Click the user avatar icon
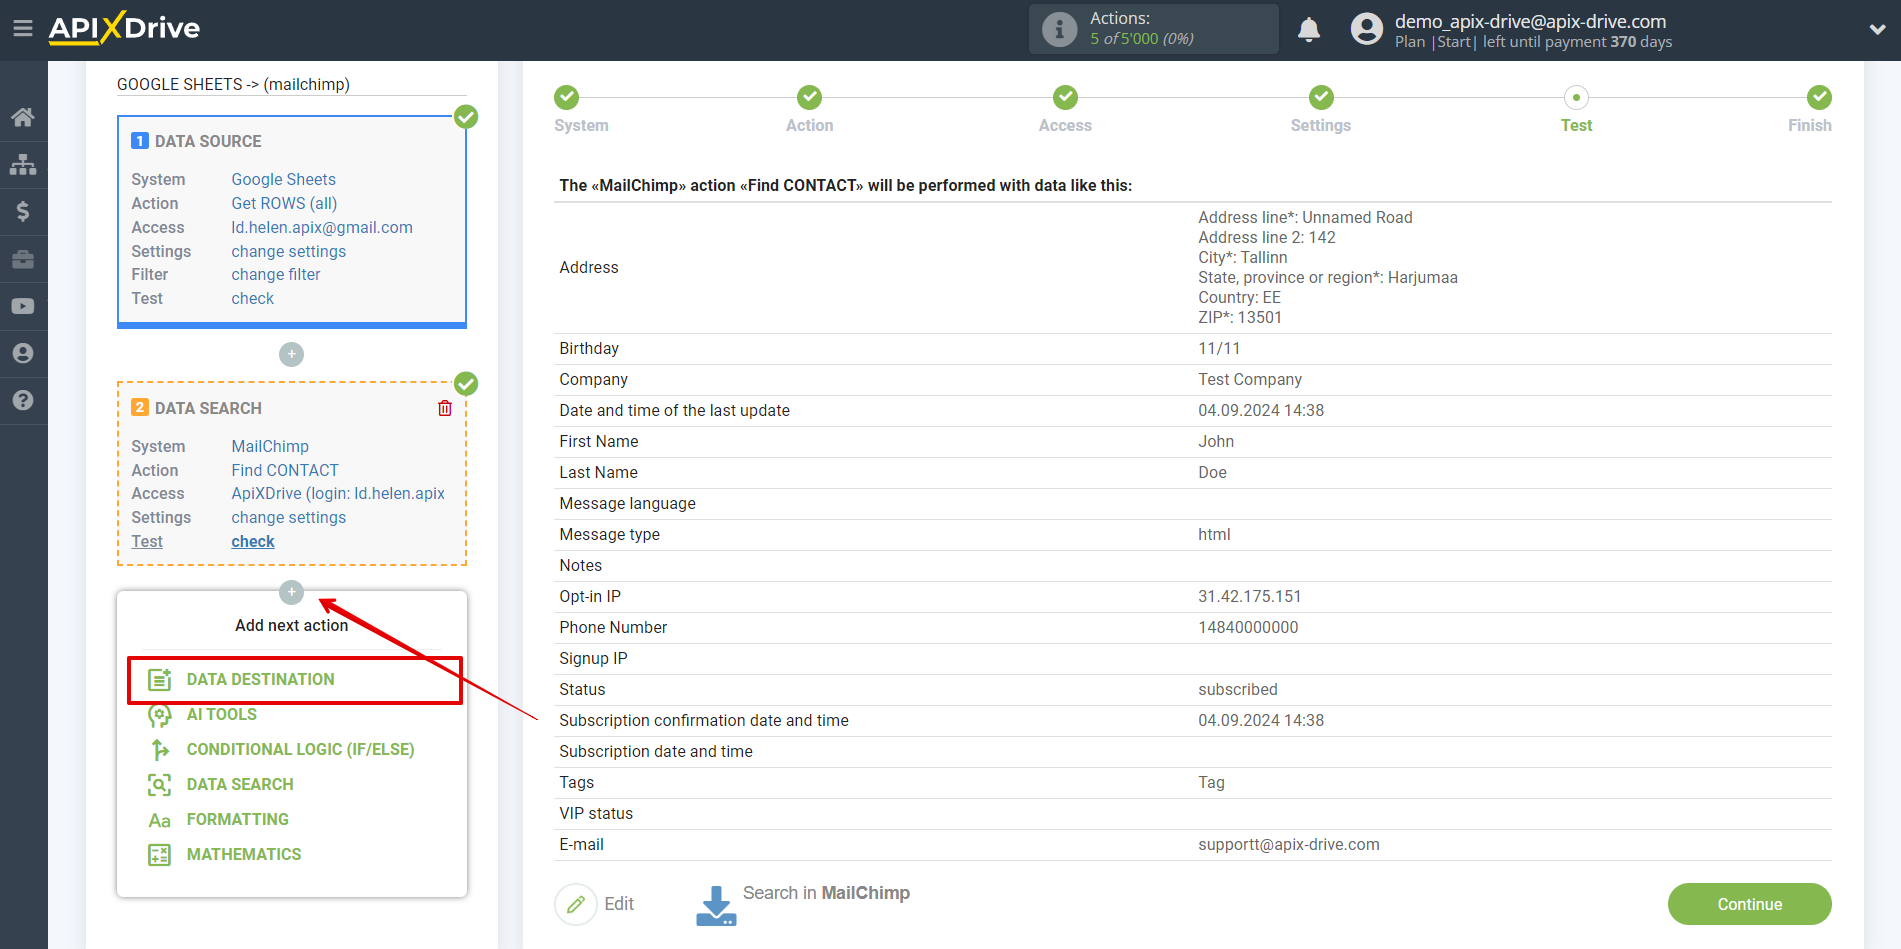The width and height of the screenshot is (1901, 949). tap(1366, 29)
